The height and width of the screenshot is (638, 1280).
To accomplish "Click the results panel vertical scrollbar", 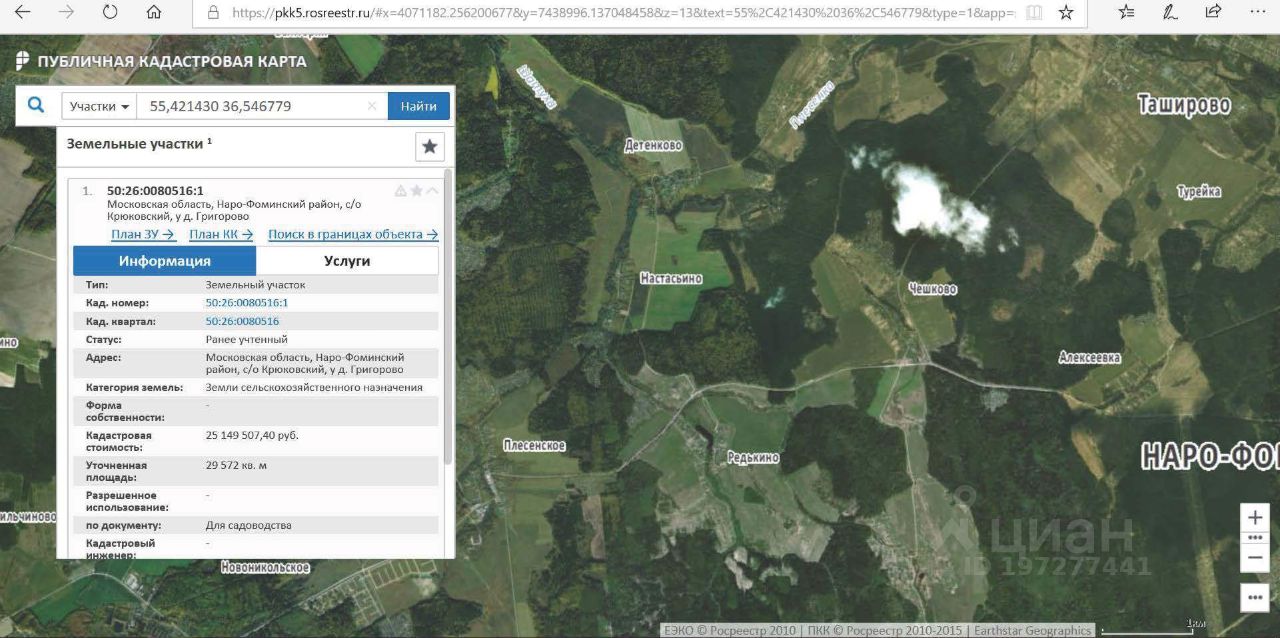I will tap(448, 316).
